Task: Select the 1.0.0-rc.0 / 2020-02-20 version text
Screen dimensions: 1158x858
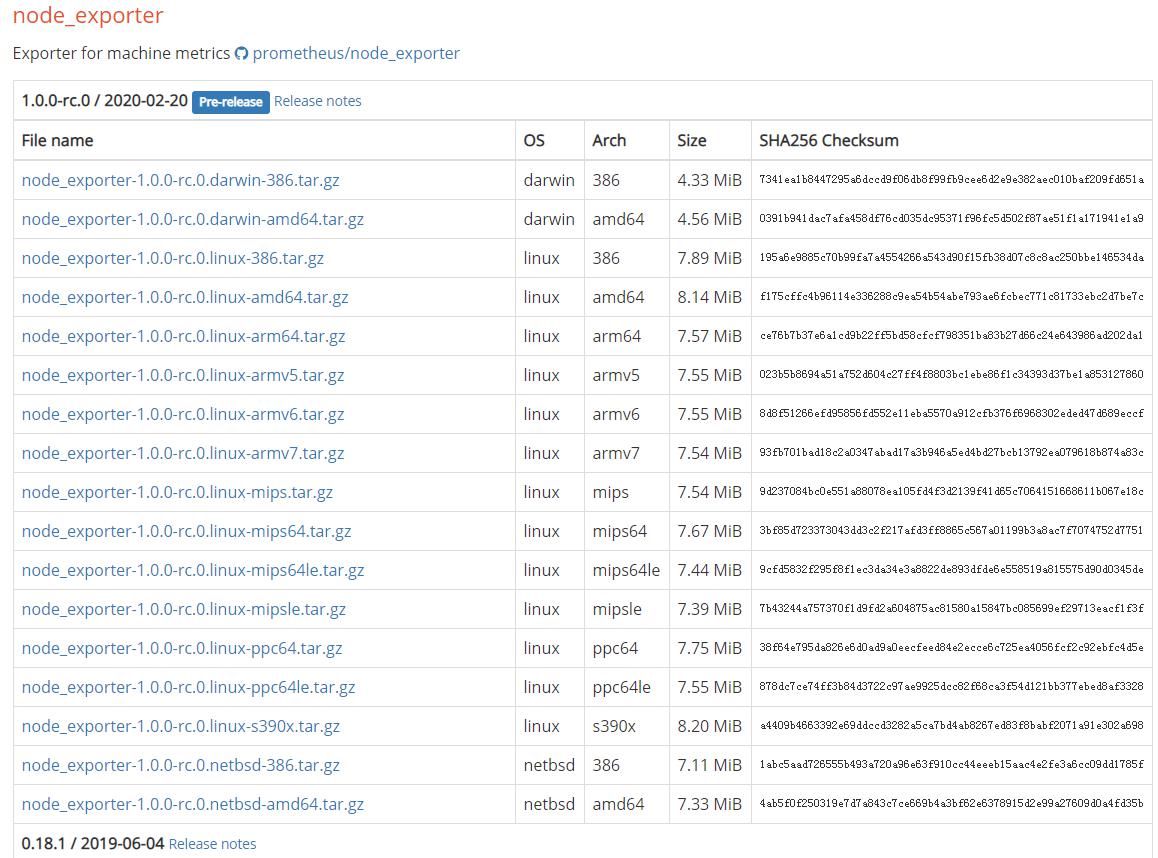Action: (x=105, y=100)
